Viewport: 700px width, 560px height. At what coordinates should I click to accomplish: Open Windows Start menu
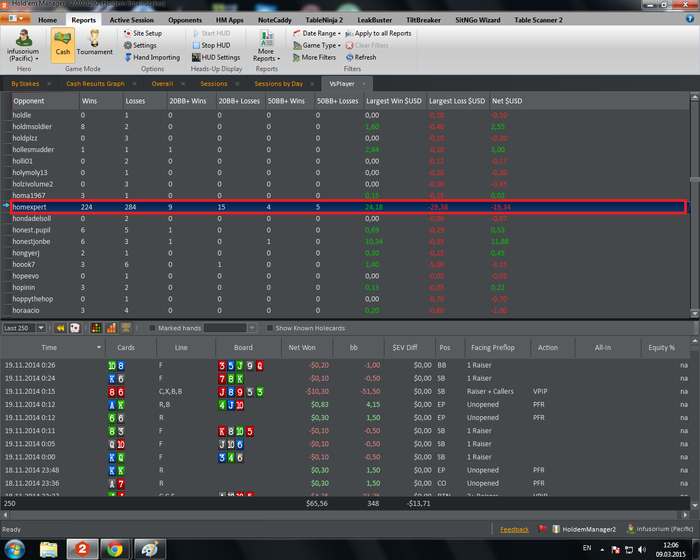[x=14, y=549]
